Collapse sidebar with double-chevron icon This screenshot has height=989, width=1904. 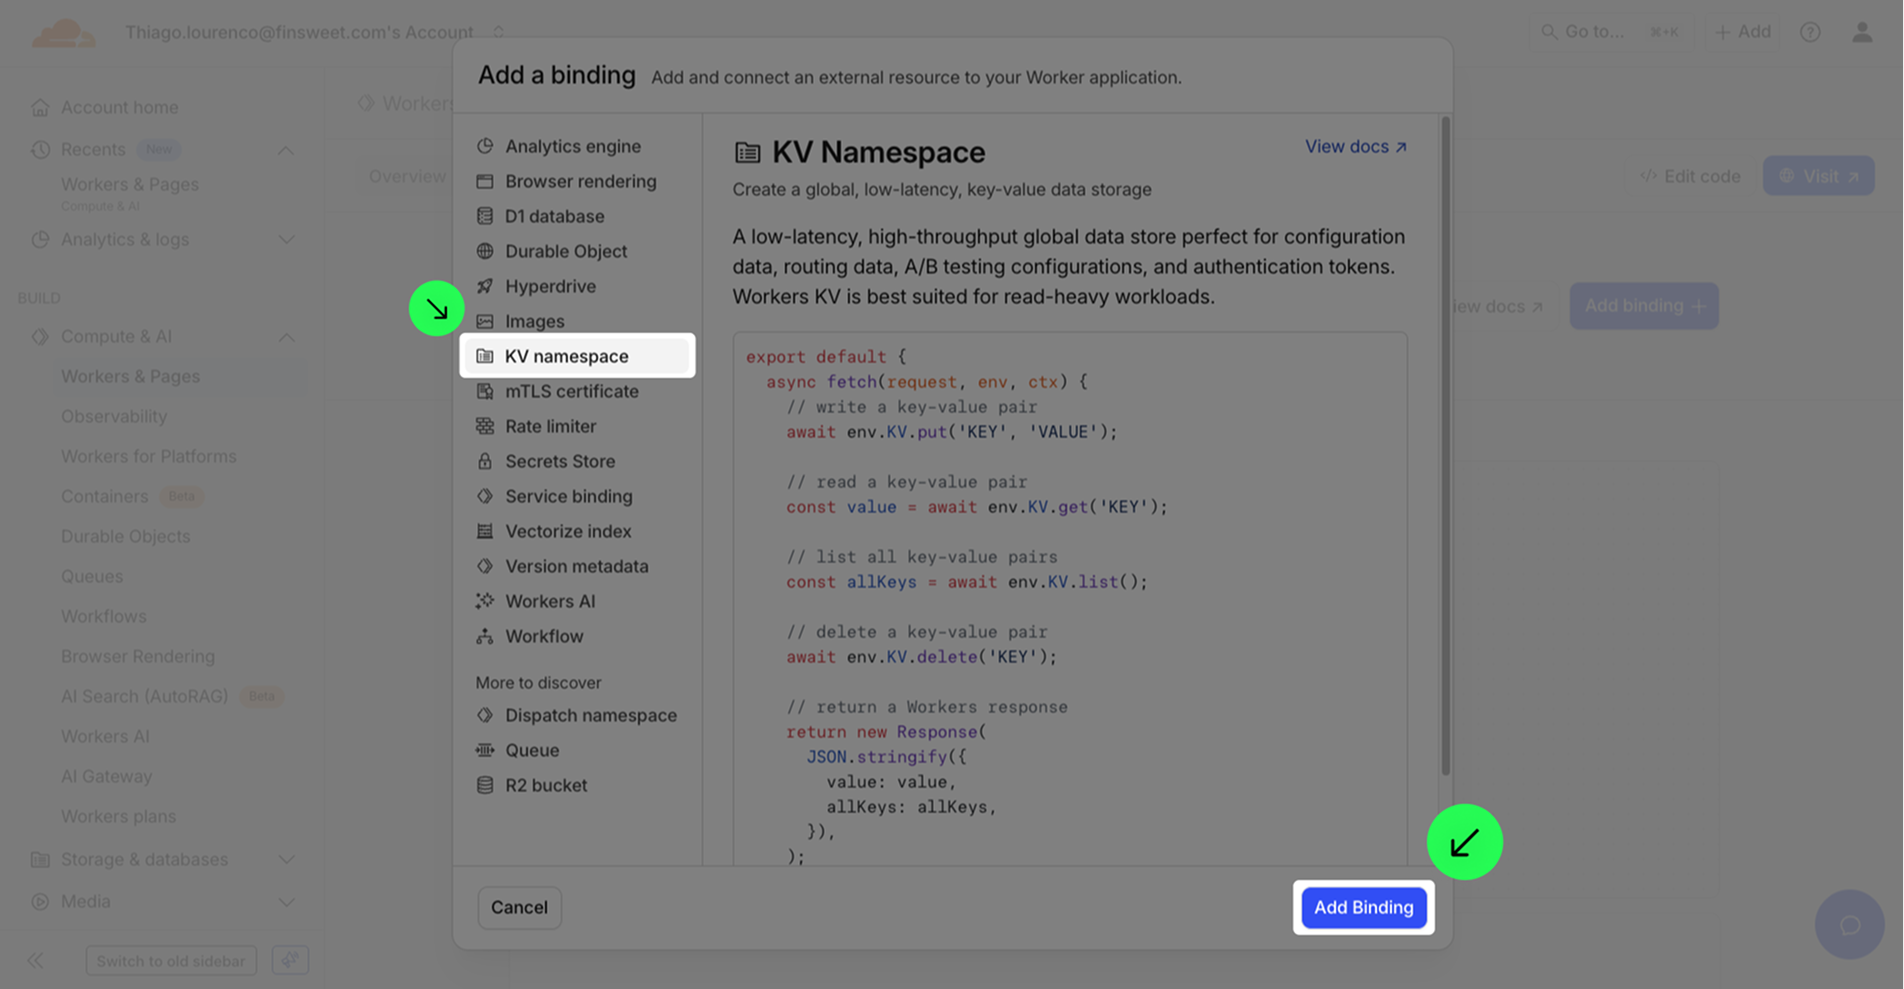coord(35,960)
